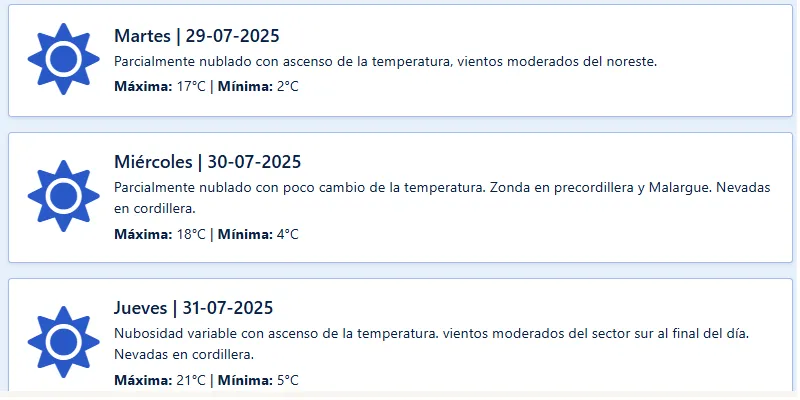Click the Martes description about vientos del noreste
The width and height of the screenshot is (800, 400).
point(385,62)
